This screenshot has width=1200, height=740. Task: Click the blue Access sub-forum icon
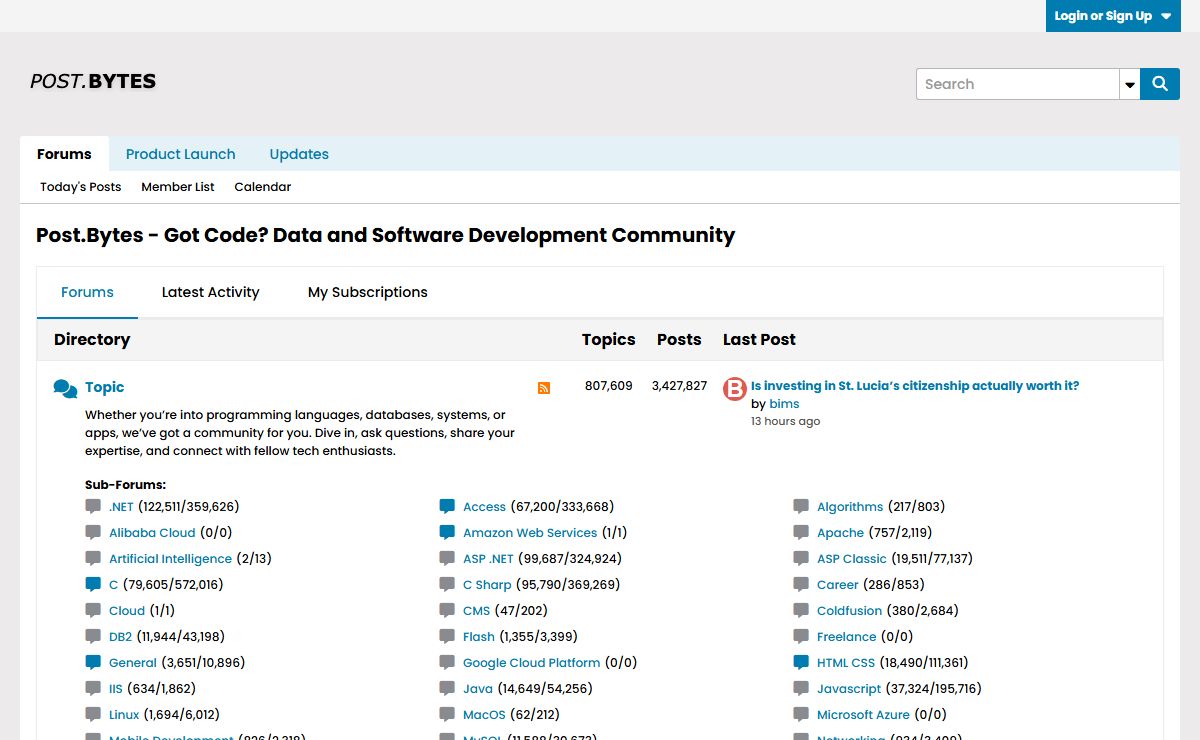(447, 507)
